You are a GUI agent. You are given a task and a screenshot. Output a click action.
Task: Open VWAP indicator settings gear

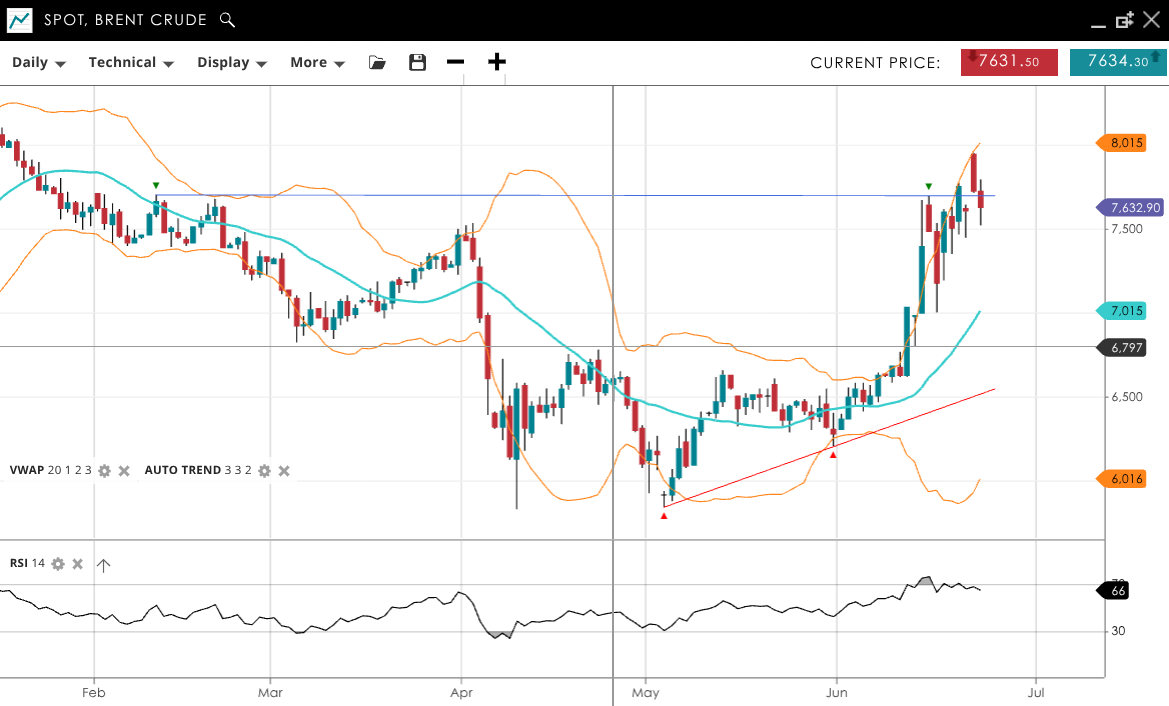pos(104,470)
